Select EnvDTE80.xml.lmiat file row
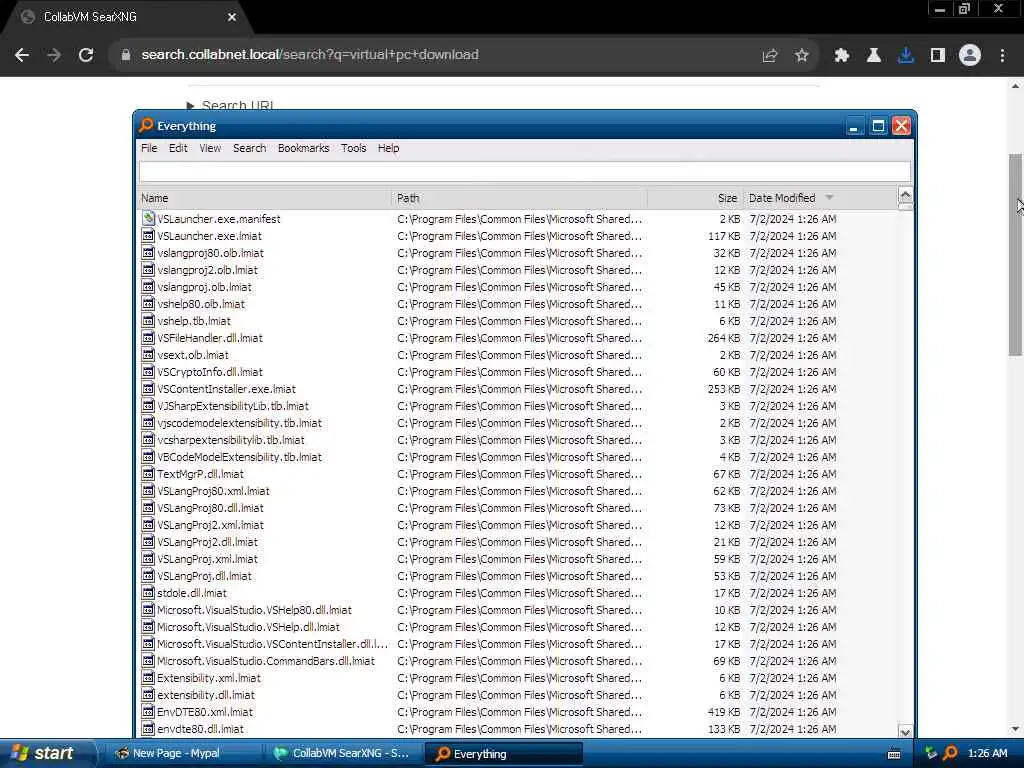1024x768 pixels. pyautogui.click(x=518, y=712)
